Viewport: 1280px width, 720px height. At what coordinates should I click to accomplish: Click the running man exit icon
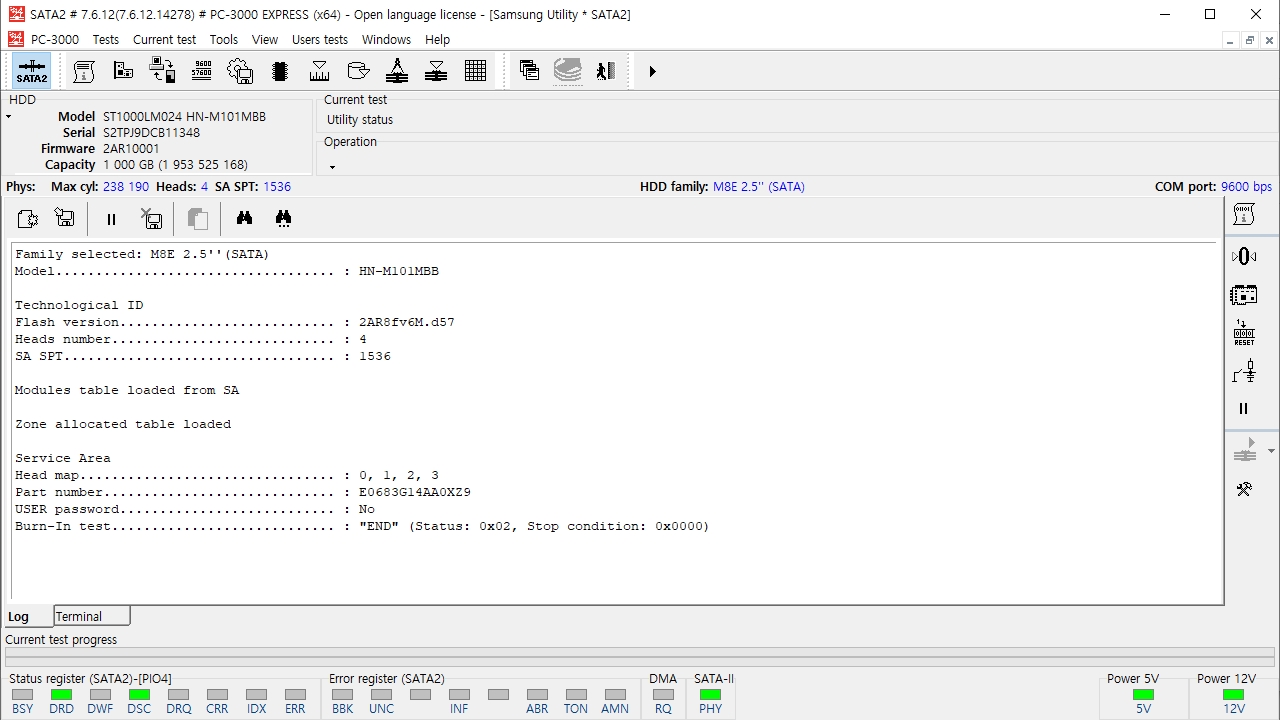(606, 71)
